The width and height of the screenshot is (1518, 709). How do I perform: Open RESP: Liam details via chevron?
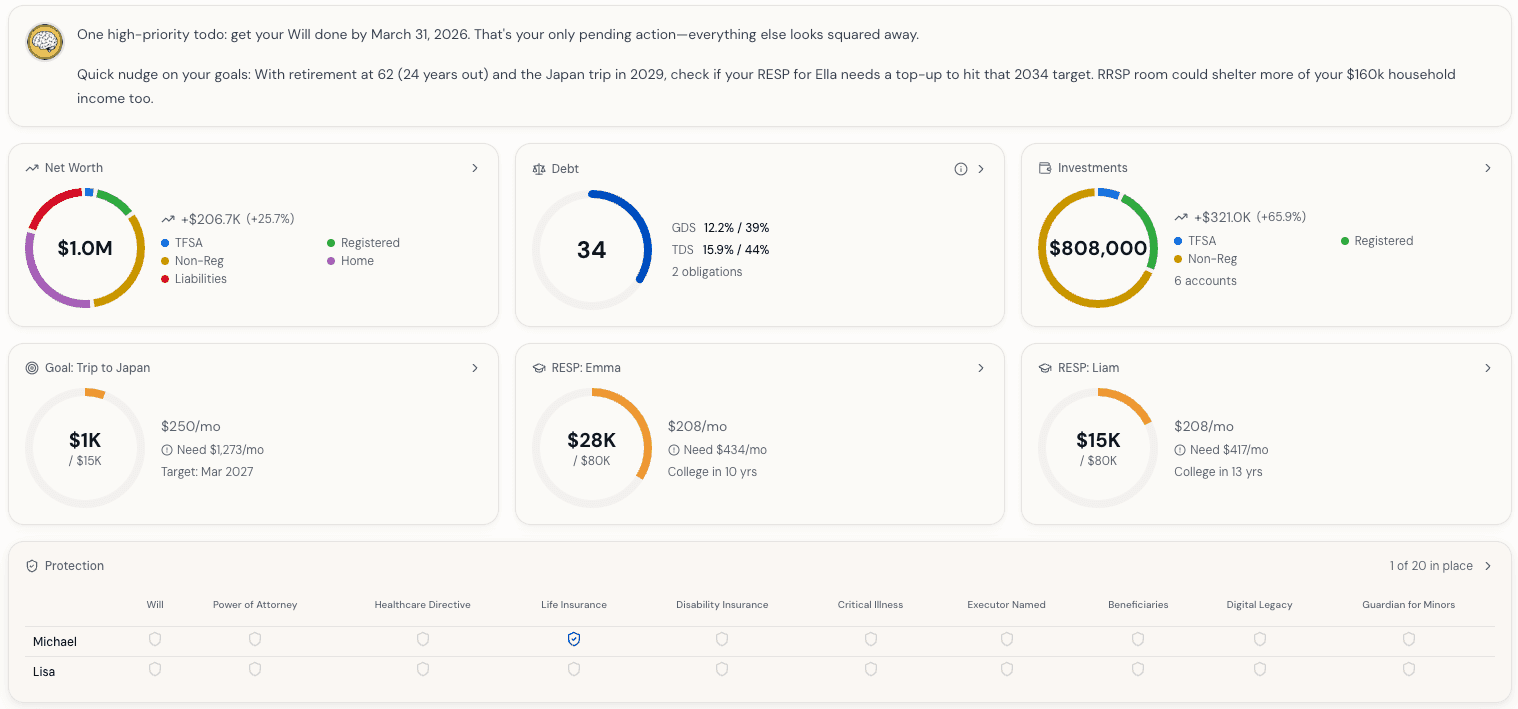1488,367
